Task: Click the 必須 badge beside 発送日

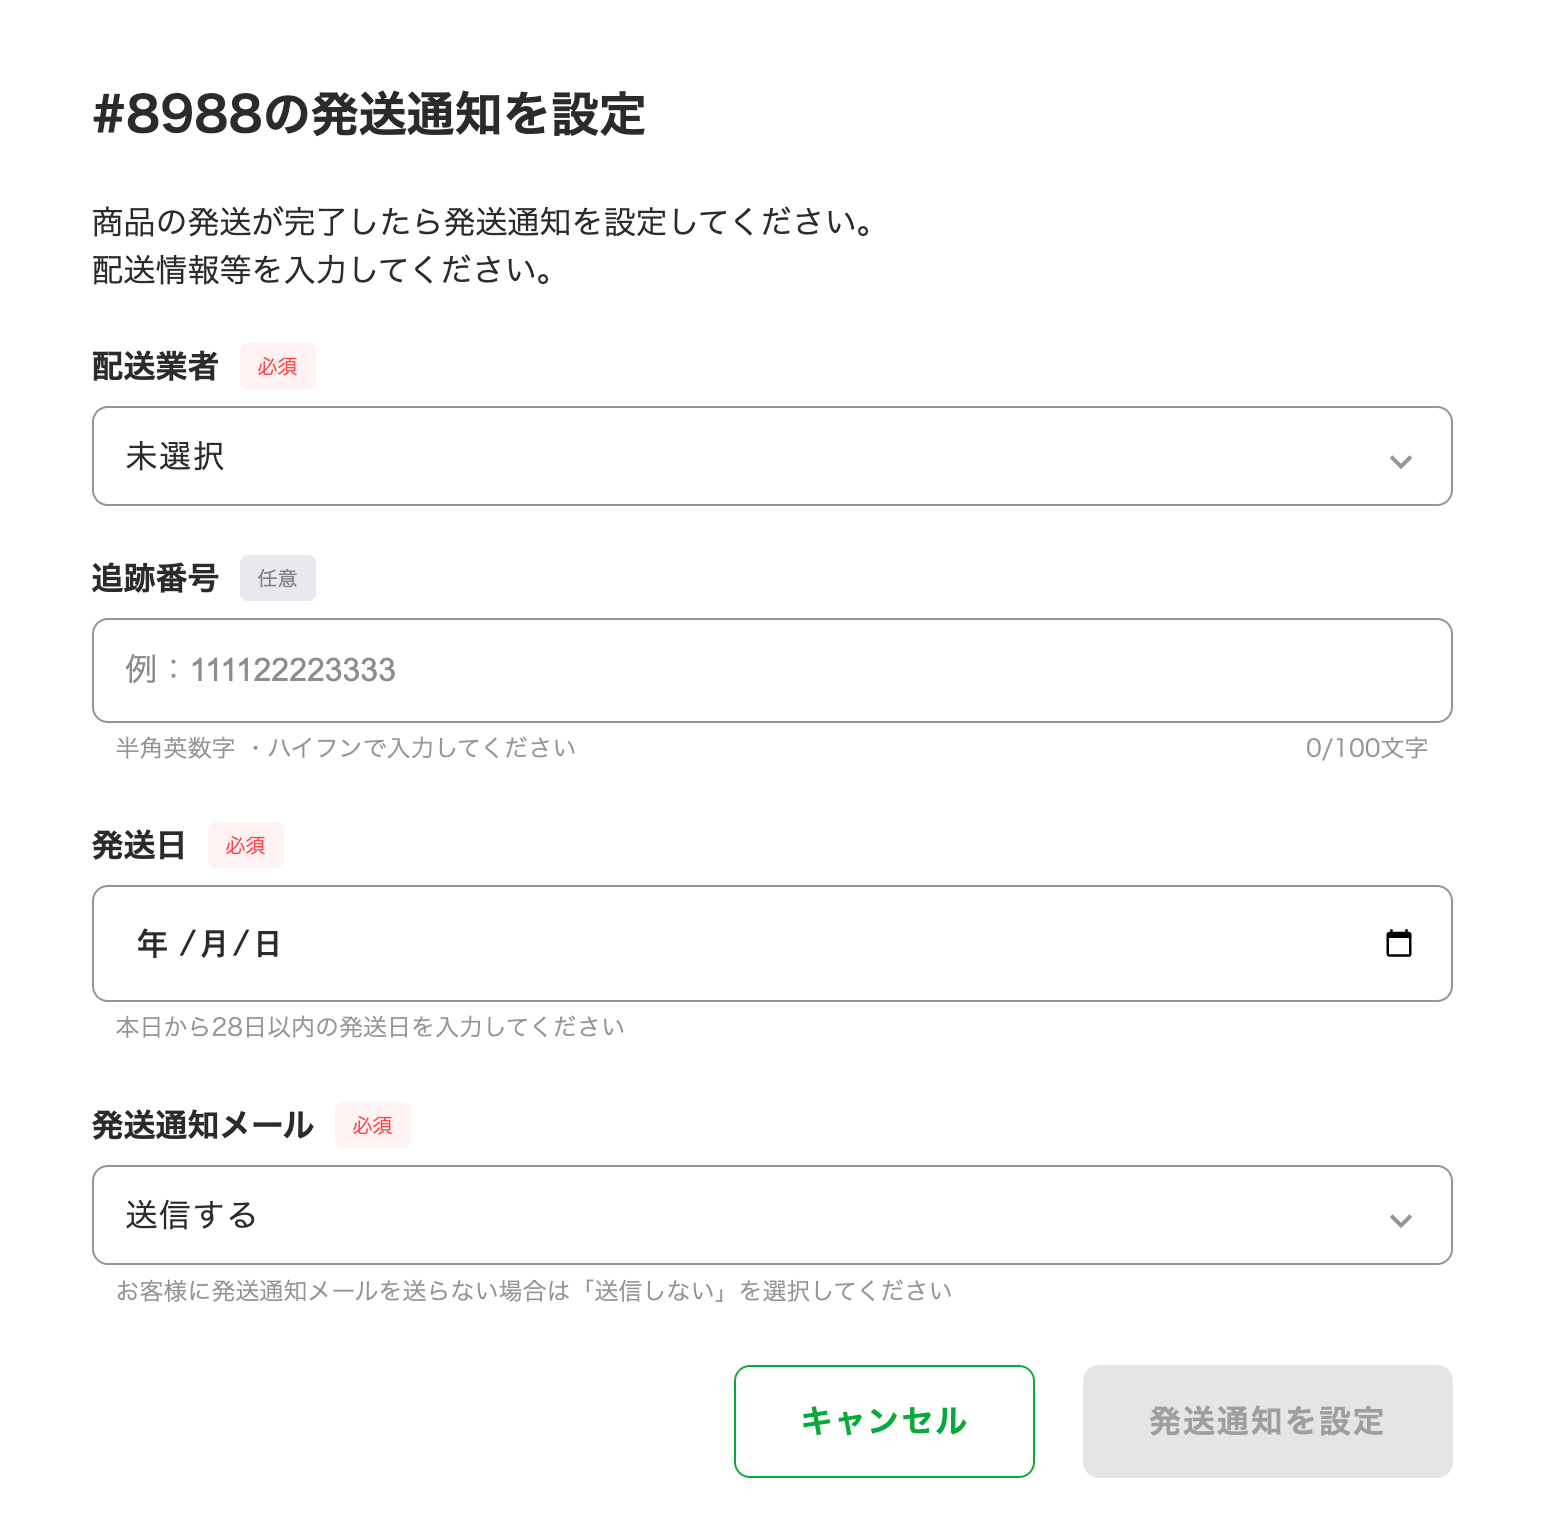Action: click(245, 845)
